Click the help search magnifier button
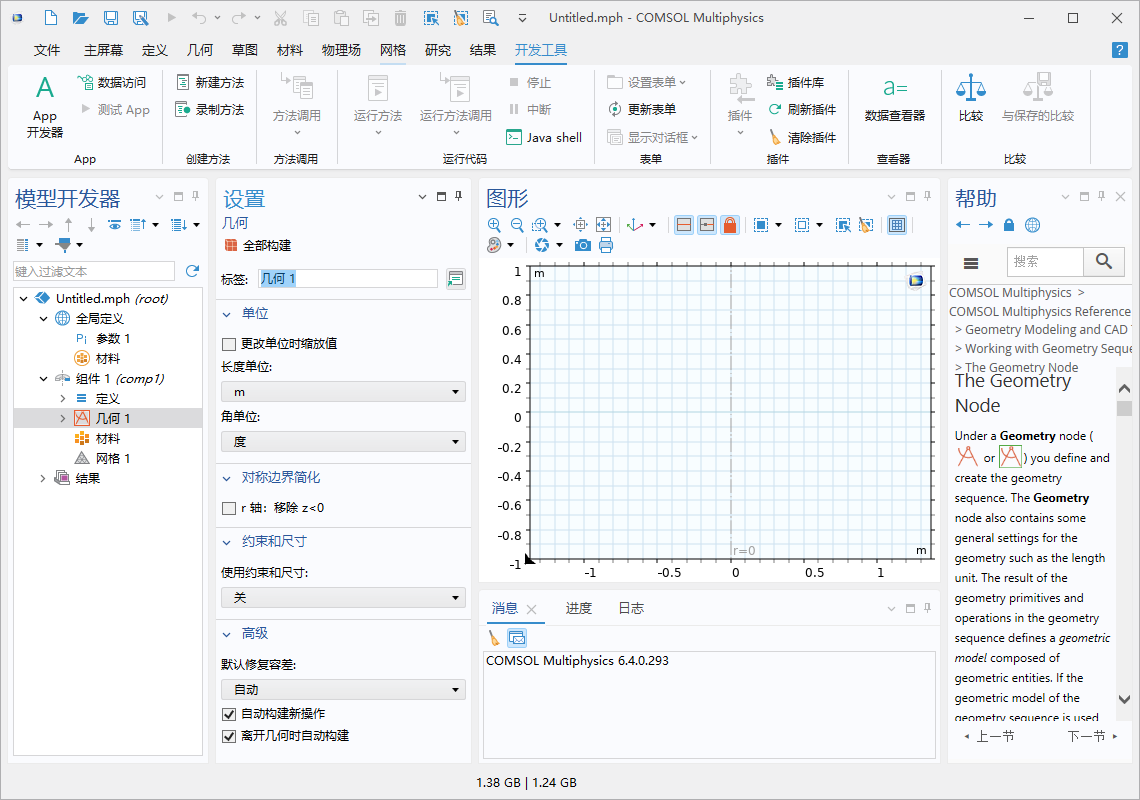The height and width of the screenshot is (800, 1140). [x=1104, y=261]
